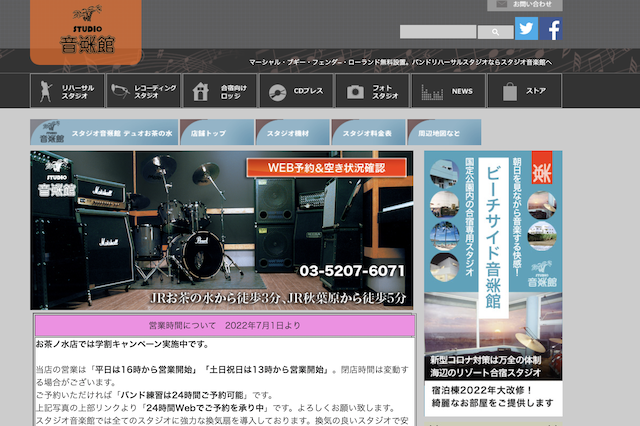Open the Facebook page icon

click(x=552, y=29)
